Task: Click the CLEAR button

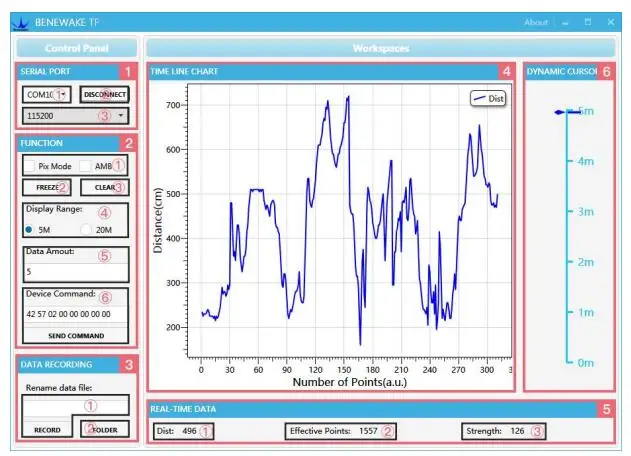Action: [x=105, y=188]
